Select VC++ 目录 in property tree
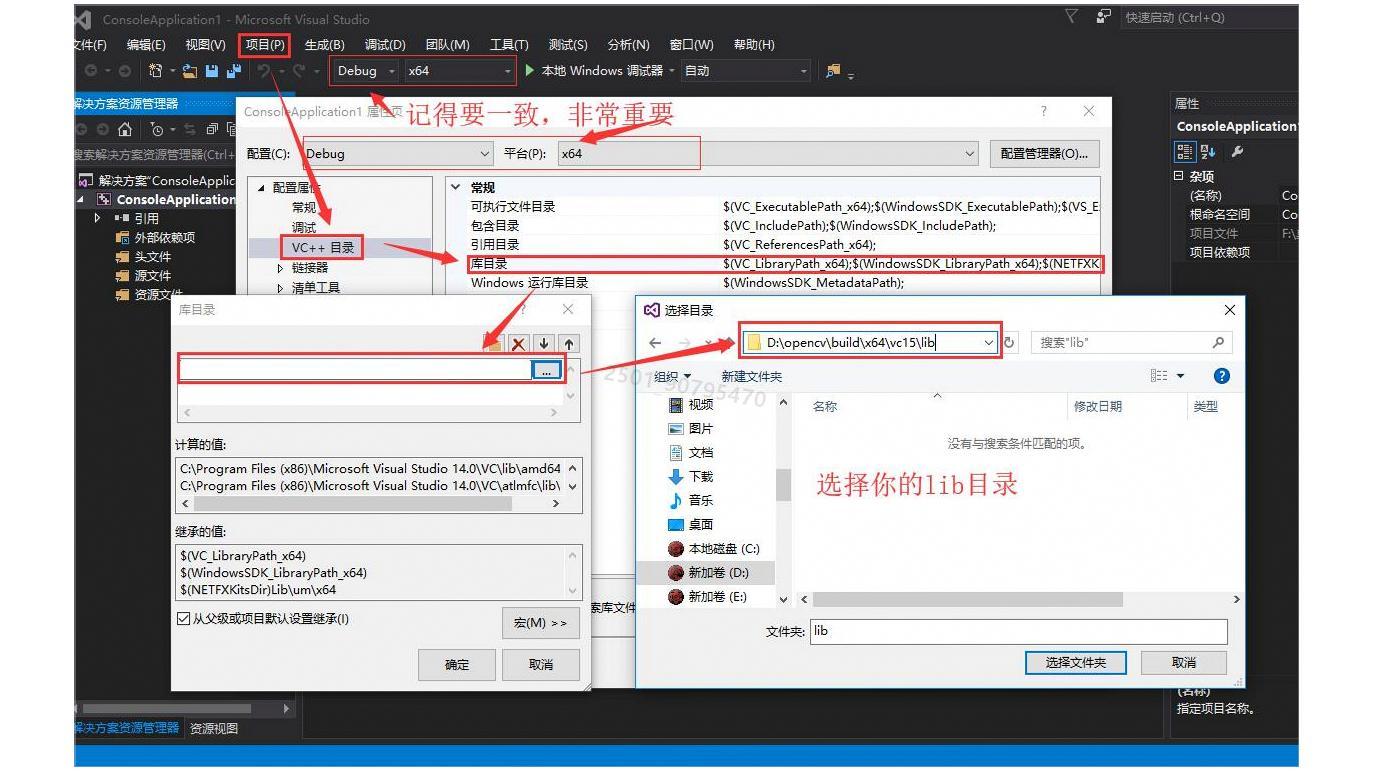Viewport: 1373px width, 771px height. click(322, 248)
